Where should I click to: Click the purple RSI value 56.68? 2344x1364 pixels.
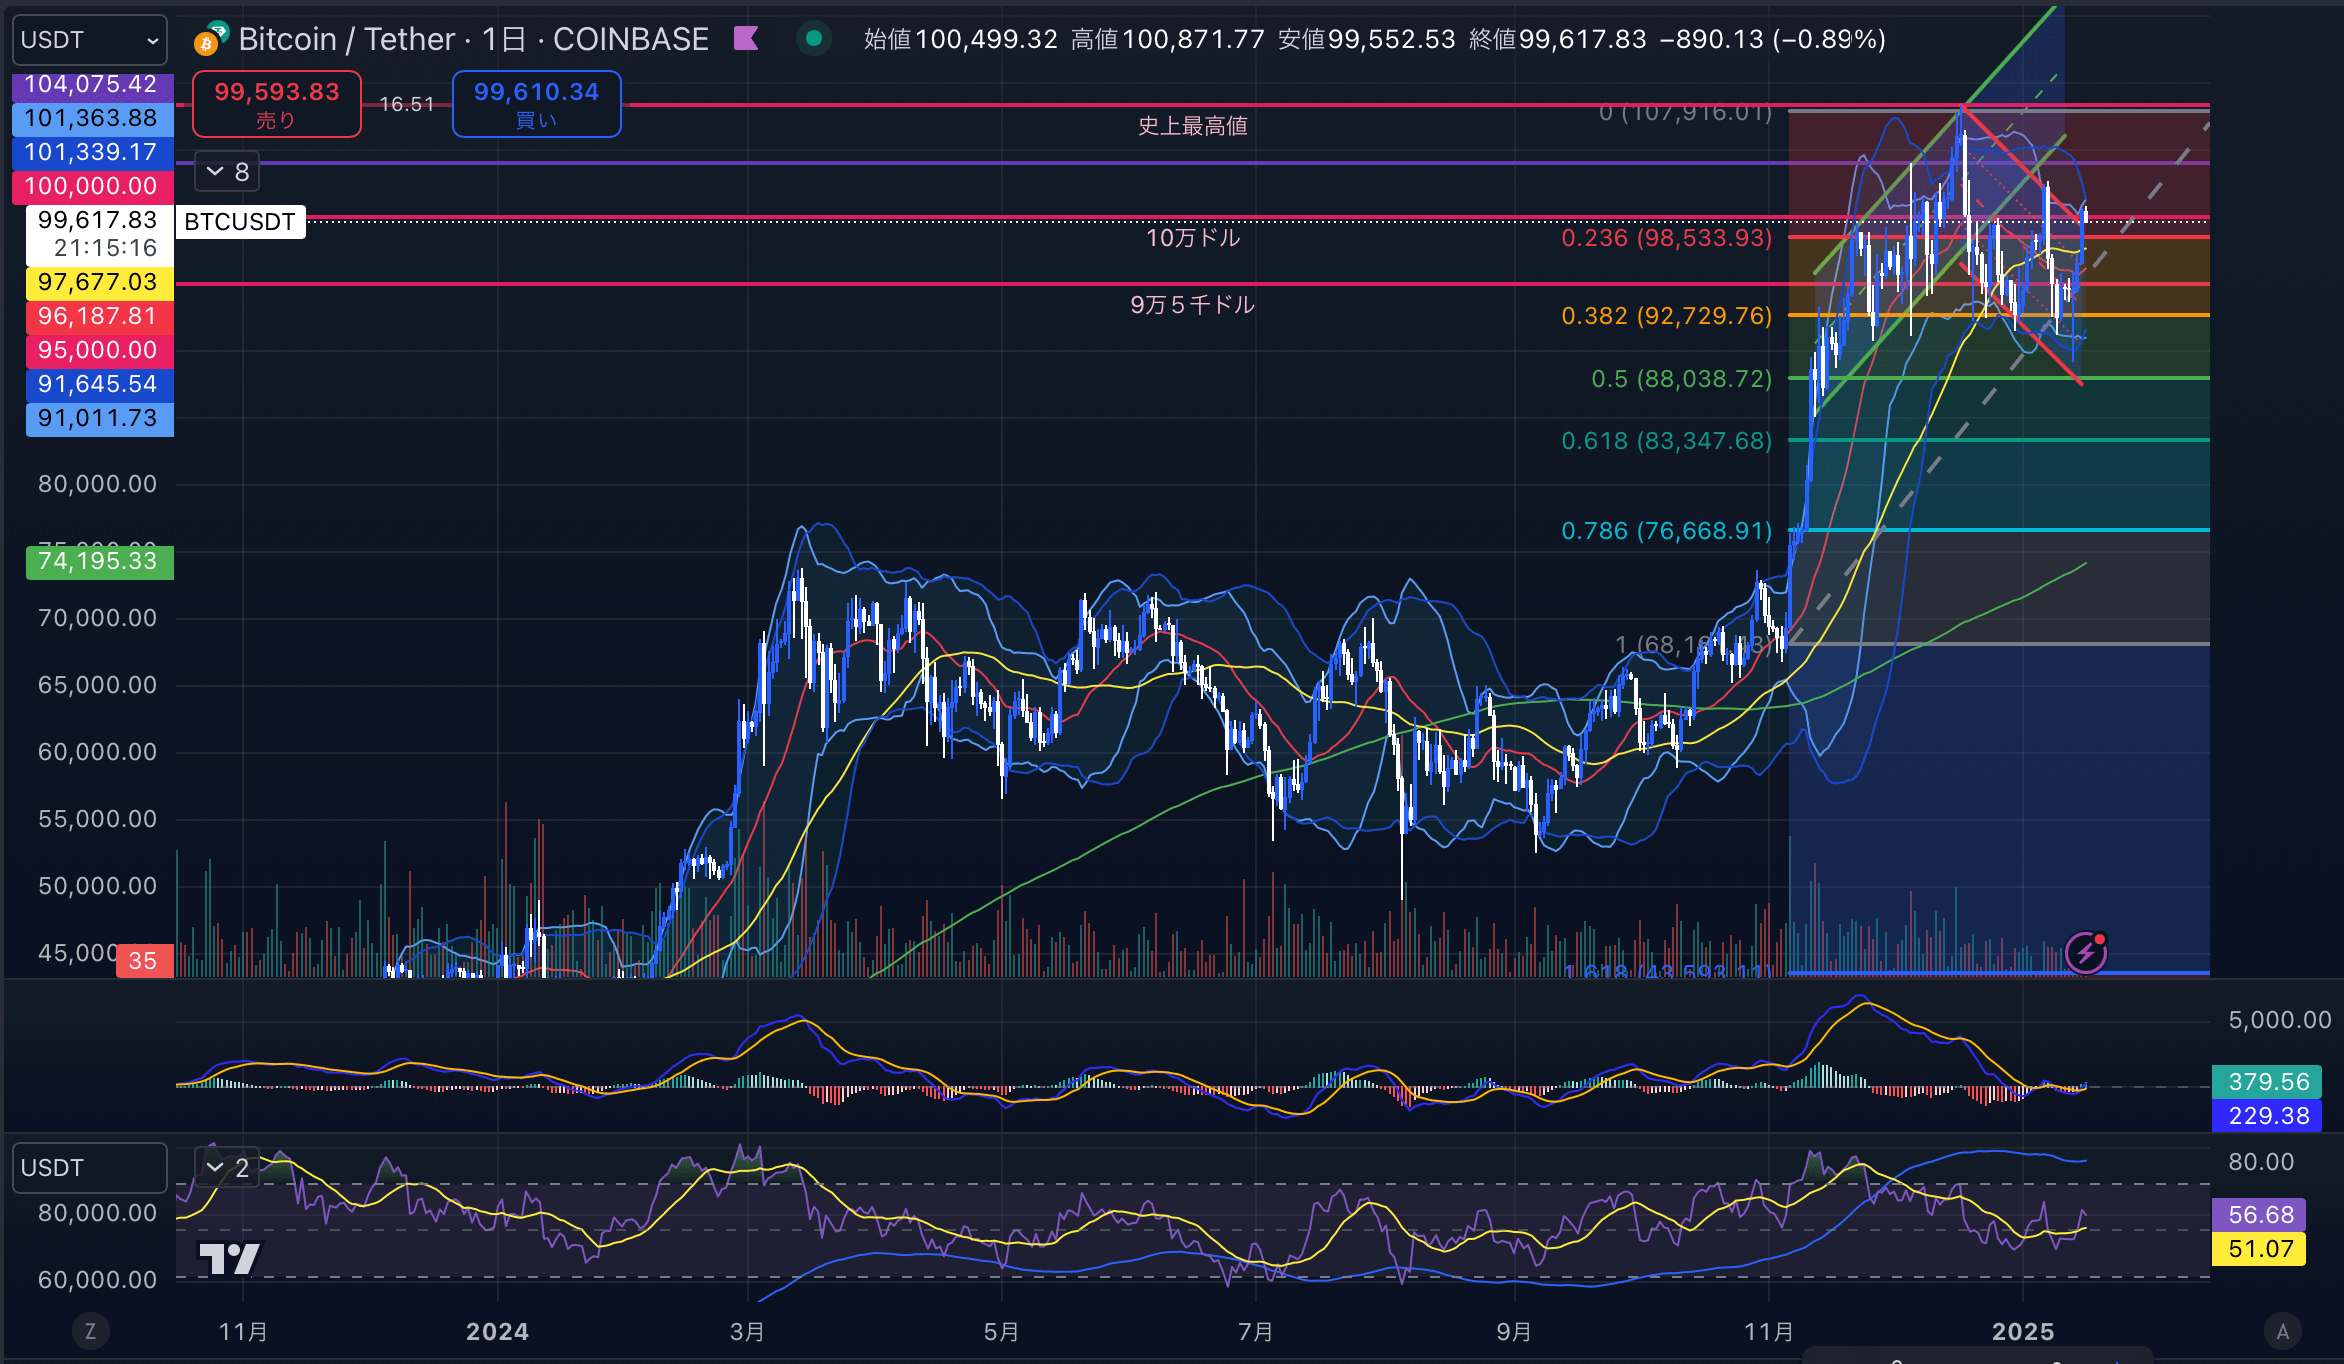click(2260, 1215)
